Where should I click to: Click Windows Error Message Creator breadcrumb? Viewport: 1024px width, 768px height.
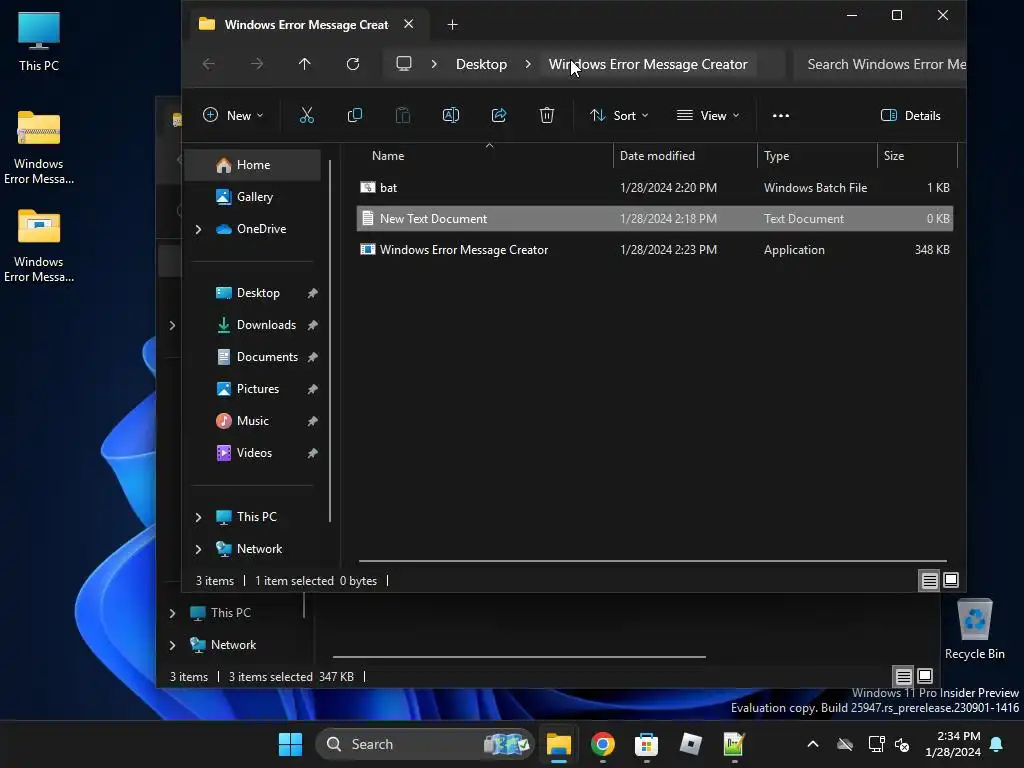[x=648, y=64]
